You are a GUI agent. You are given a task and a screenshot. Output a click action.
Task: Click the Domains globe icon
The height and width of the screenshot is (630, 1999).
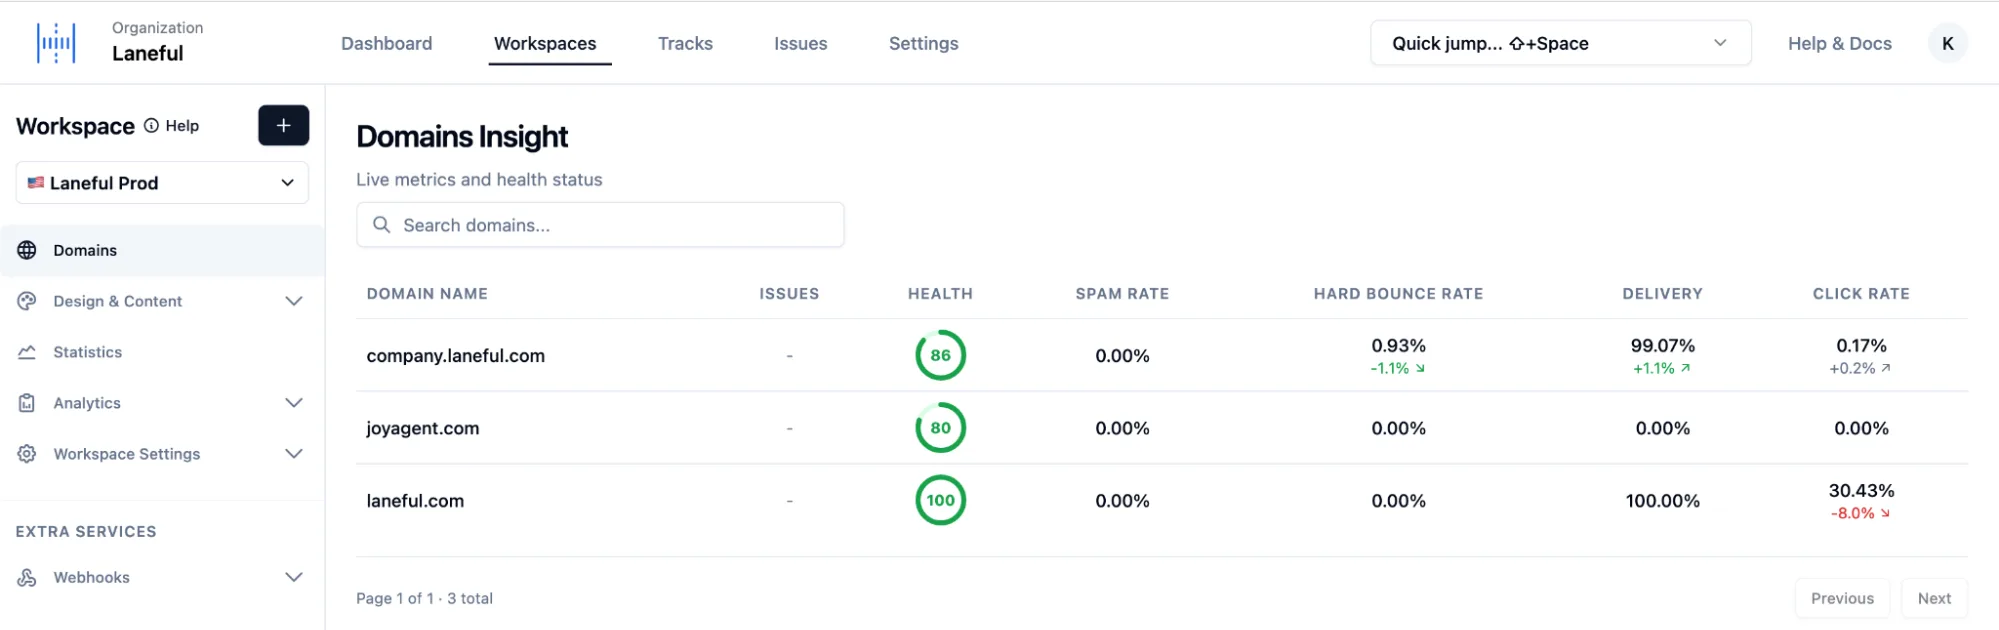(x=27, y=250)
